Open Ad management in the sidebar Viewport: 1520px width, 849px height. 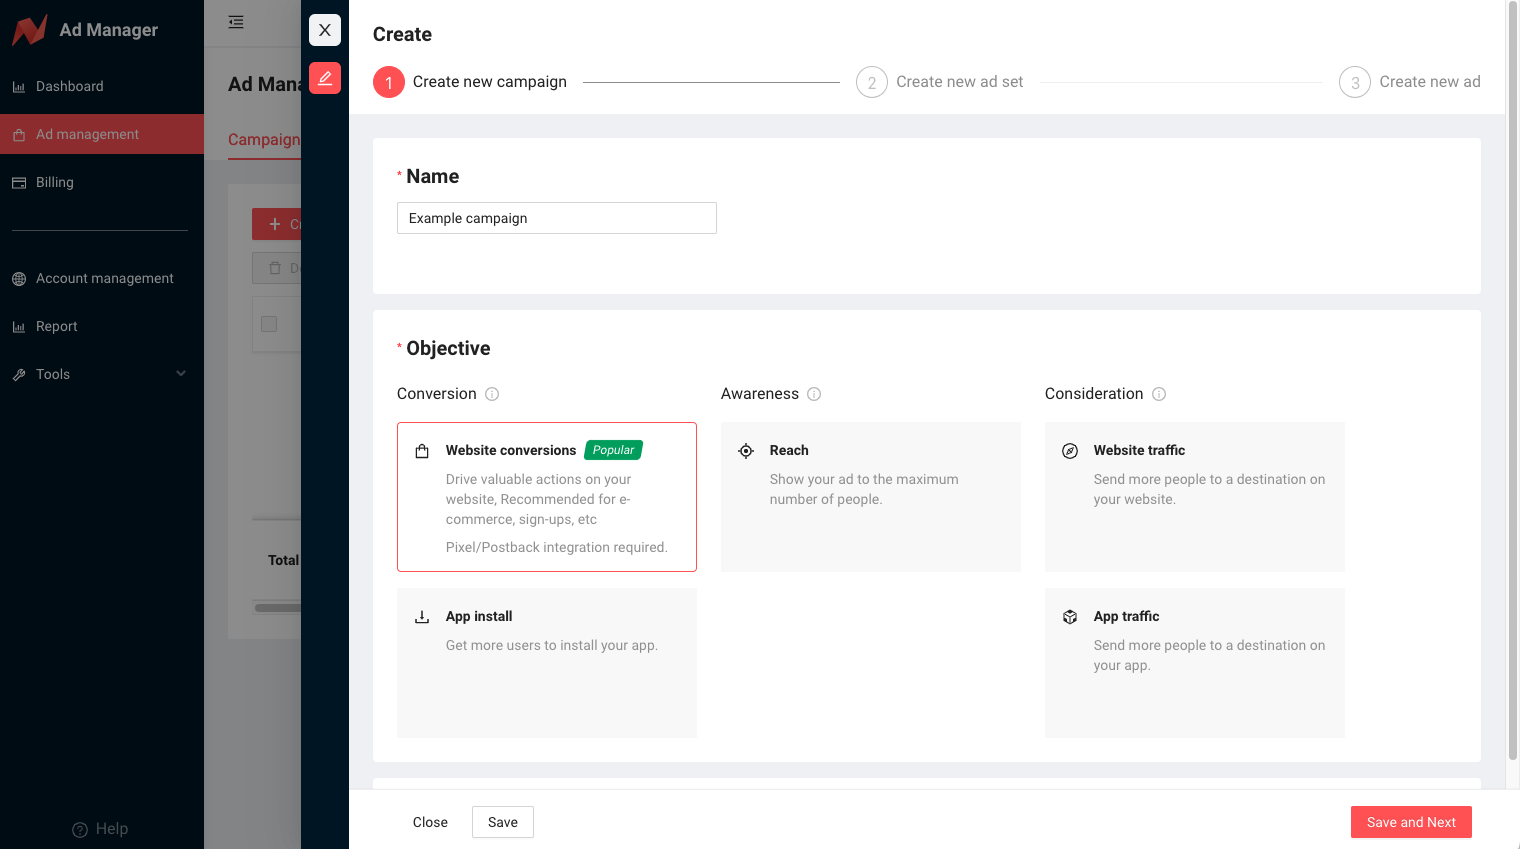point(102,134)
